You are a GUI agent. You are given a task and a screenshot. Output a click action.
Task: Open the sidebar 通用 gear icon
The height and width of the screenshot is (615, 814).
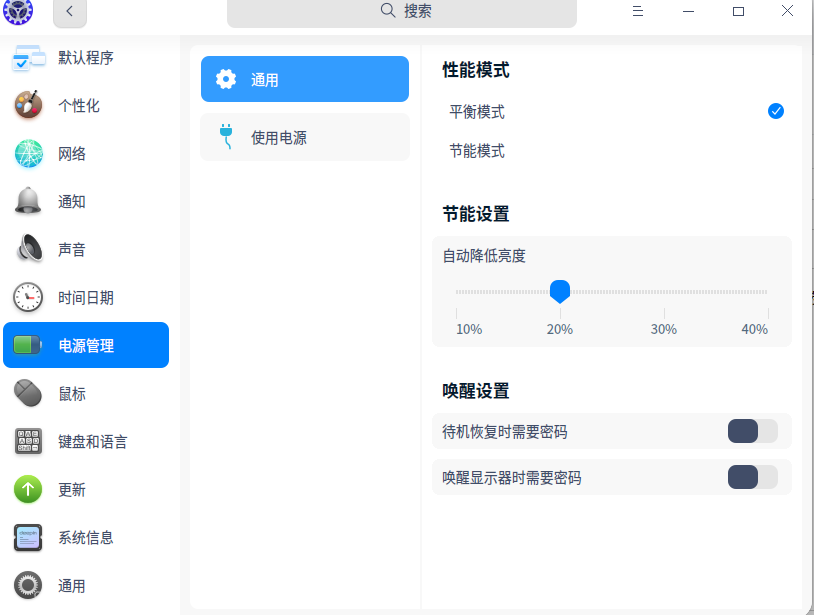coord(28,585)
